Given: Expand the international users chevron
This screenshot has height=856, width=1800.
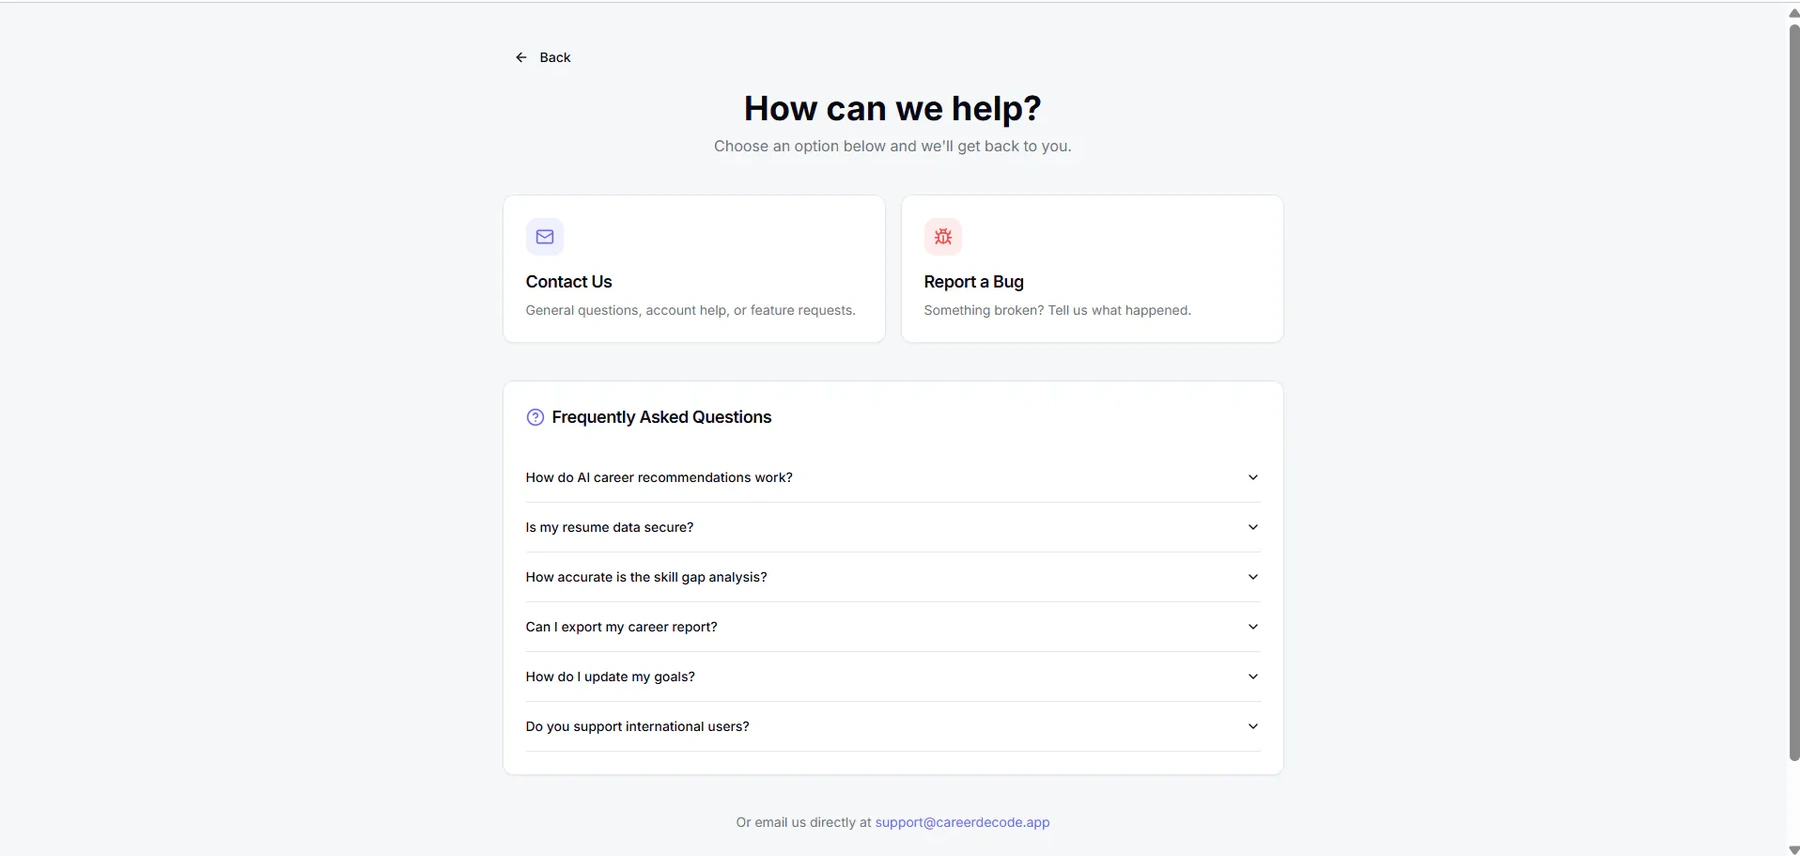Looking at the screenshot, I should [x=1253, y=727].
